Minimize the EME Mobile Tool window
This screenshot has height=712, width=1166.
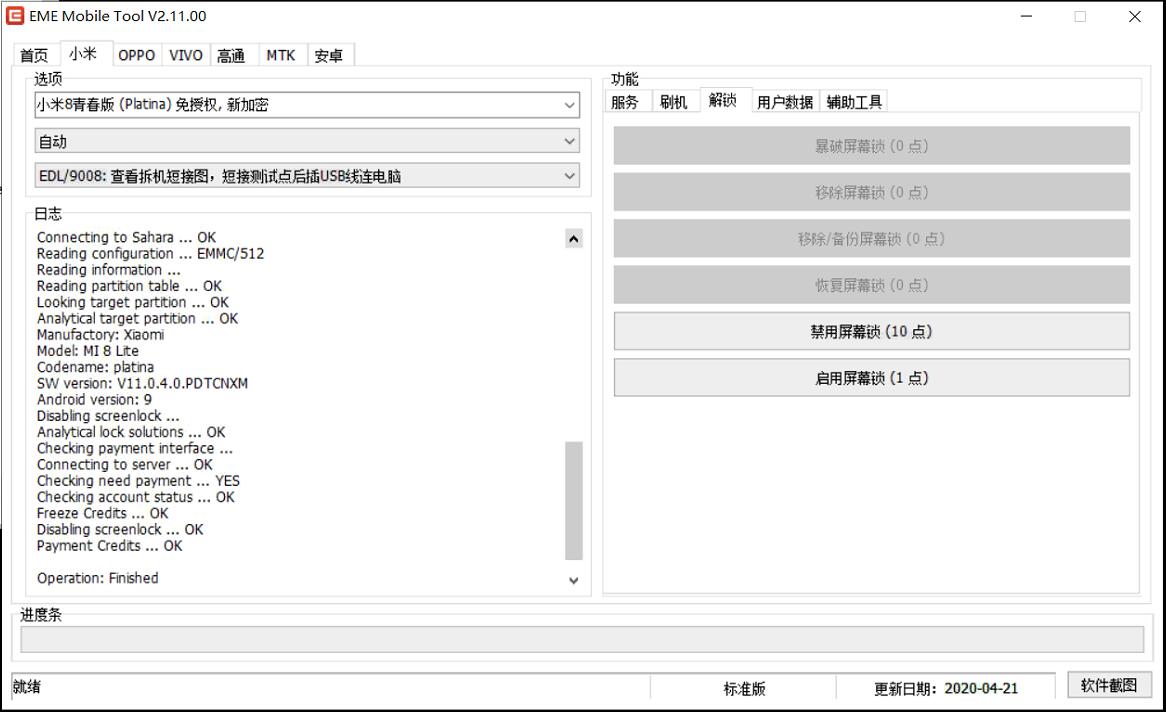[x=1026, y=16]
